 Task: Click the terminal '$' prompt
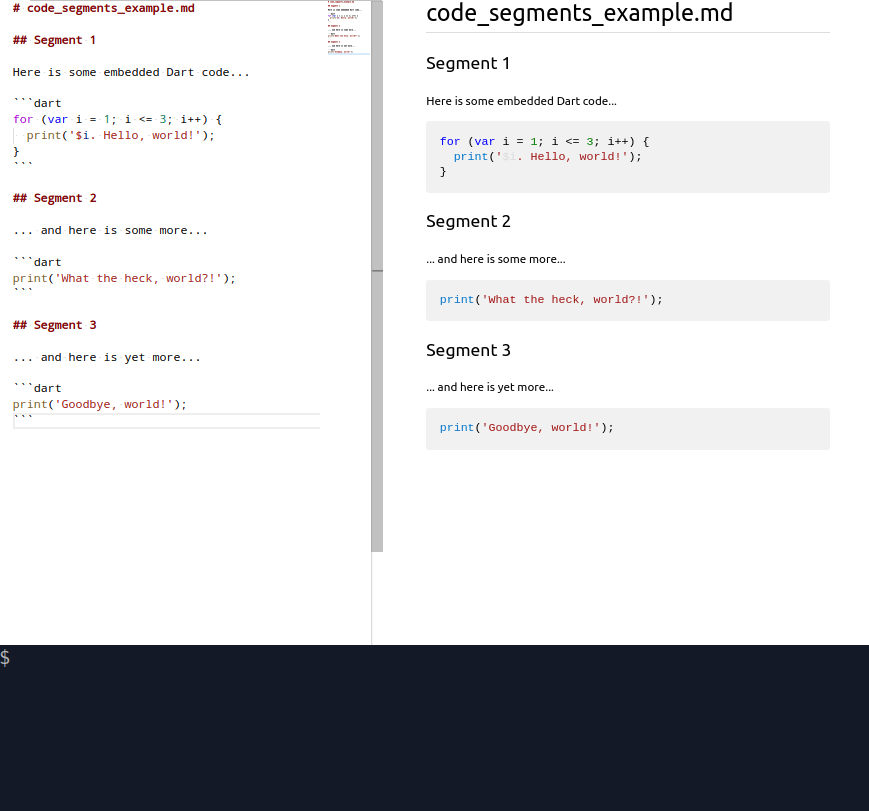click(5, 658)
